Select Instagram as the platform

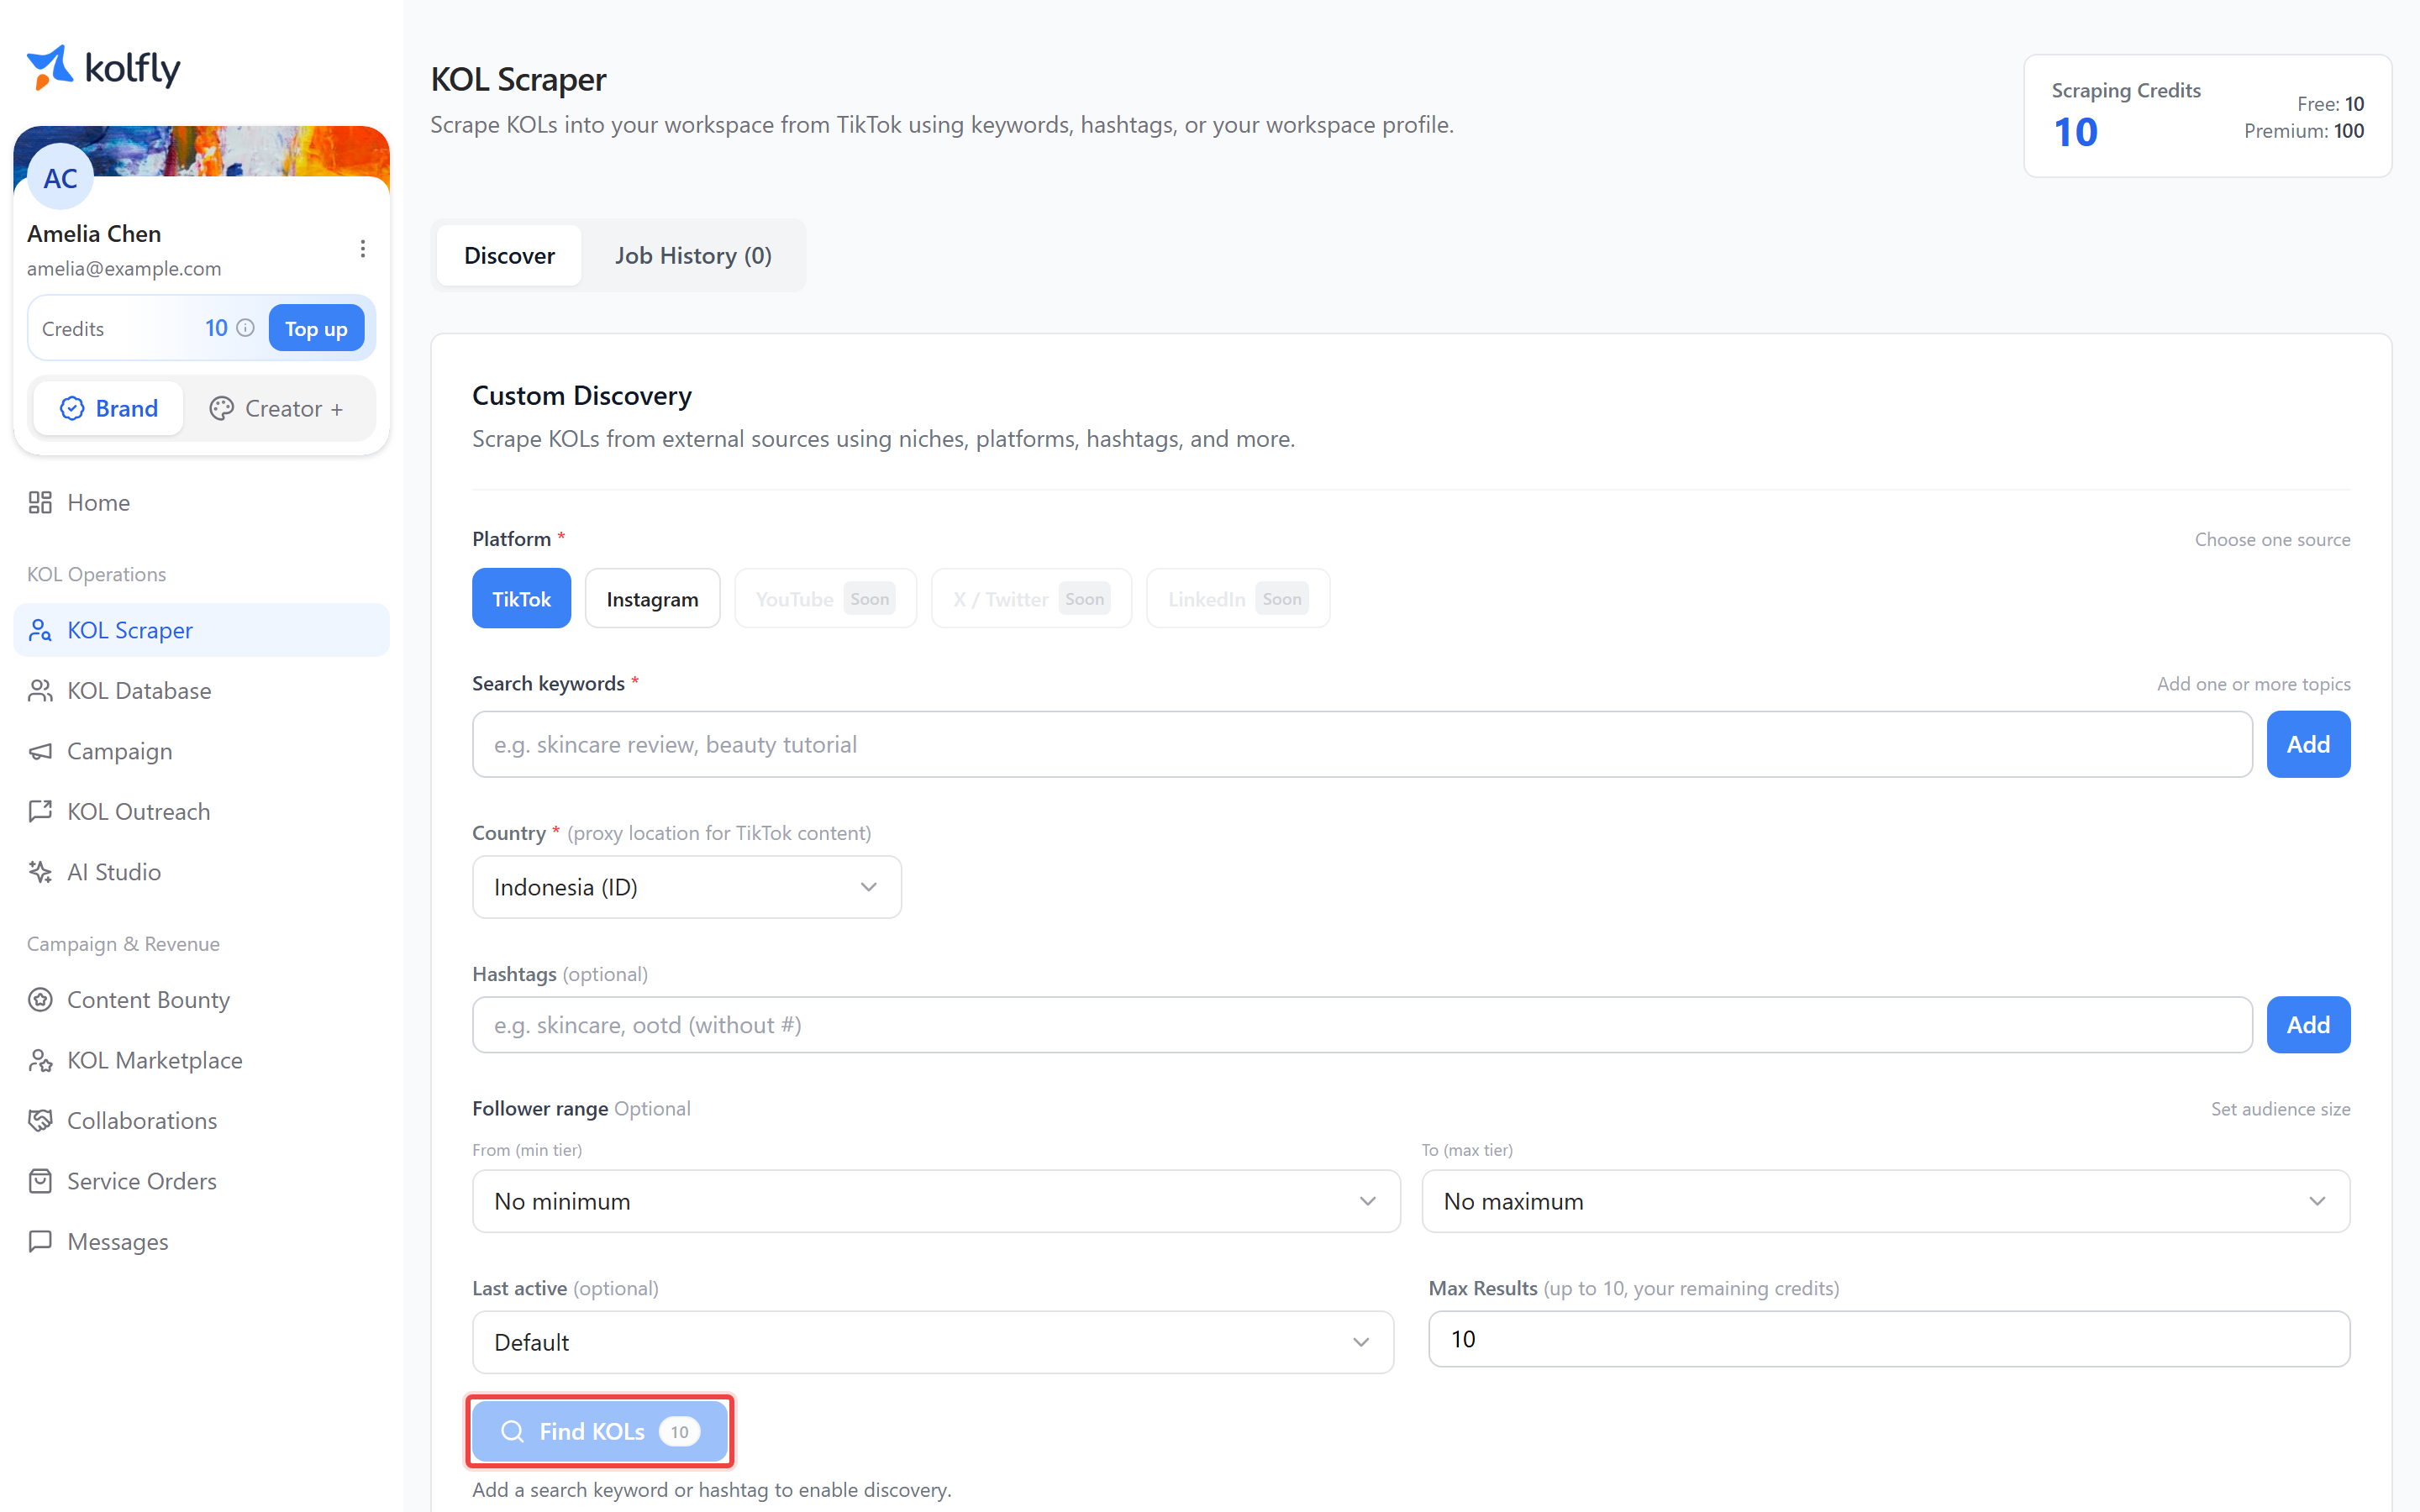click(652, 599)
